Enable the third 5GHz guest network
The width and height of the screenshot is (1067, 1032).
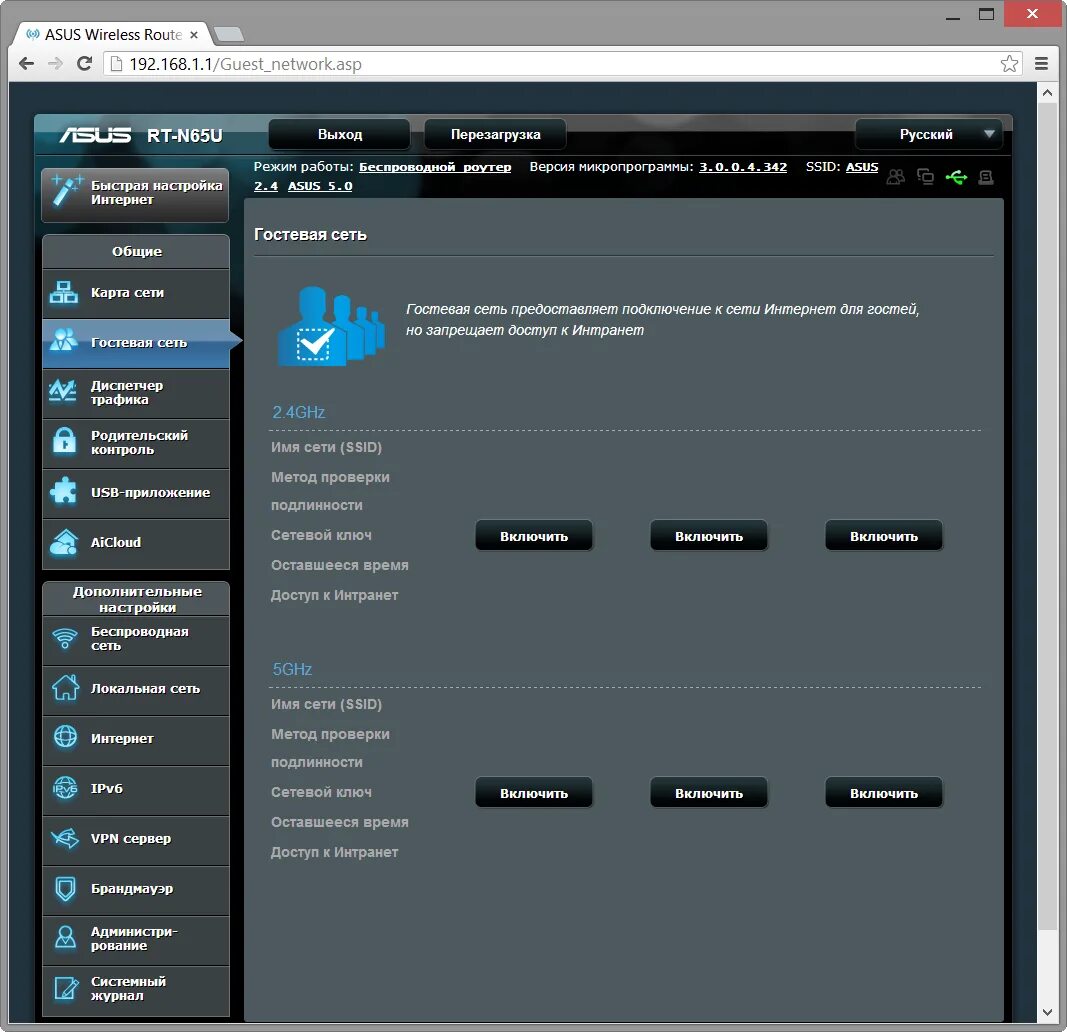pos(883,791)
